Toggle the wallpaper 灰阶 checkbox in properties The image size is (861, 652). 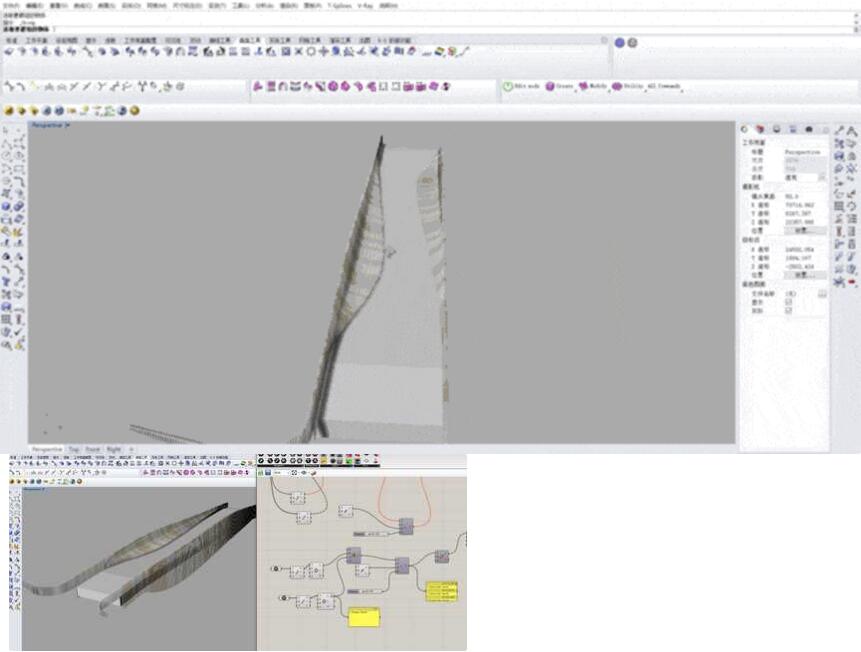click(789, 312)
